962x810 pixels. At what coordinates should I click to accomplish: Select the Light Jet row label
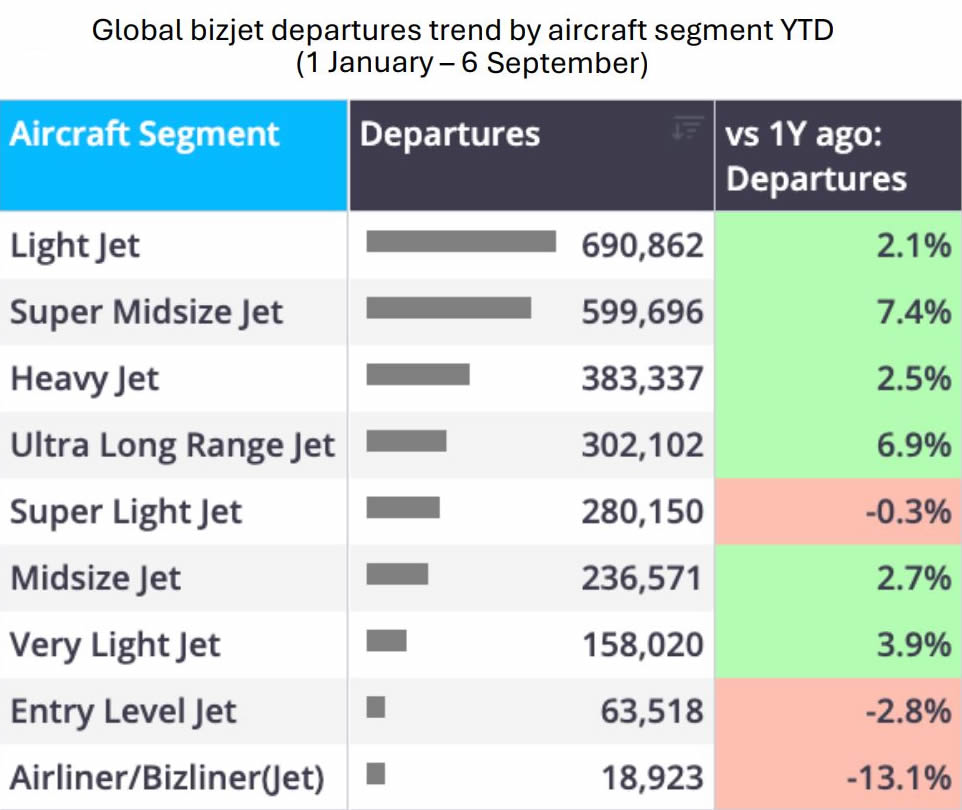pyautogui.click(x=75, y=245)
